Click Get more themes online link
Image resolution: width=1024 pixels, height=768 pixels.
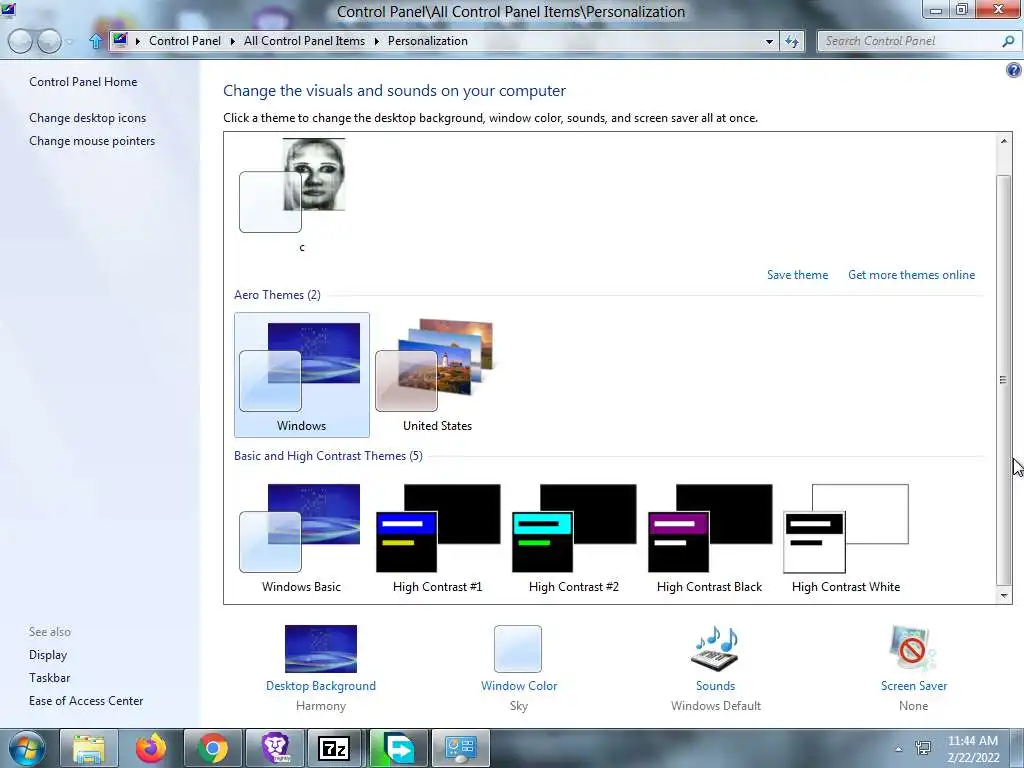(x=912, y=275)
